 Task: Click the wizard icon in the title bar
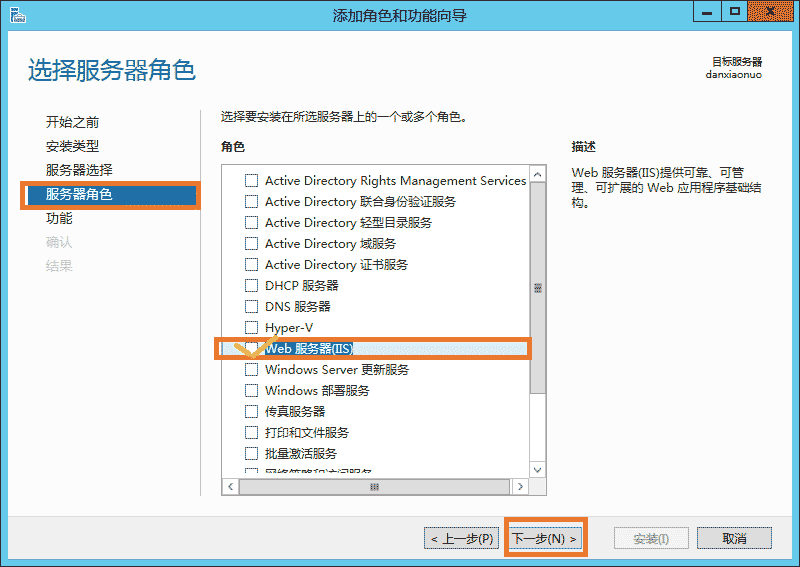pos(17,14)
